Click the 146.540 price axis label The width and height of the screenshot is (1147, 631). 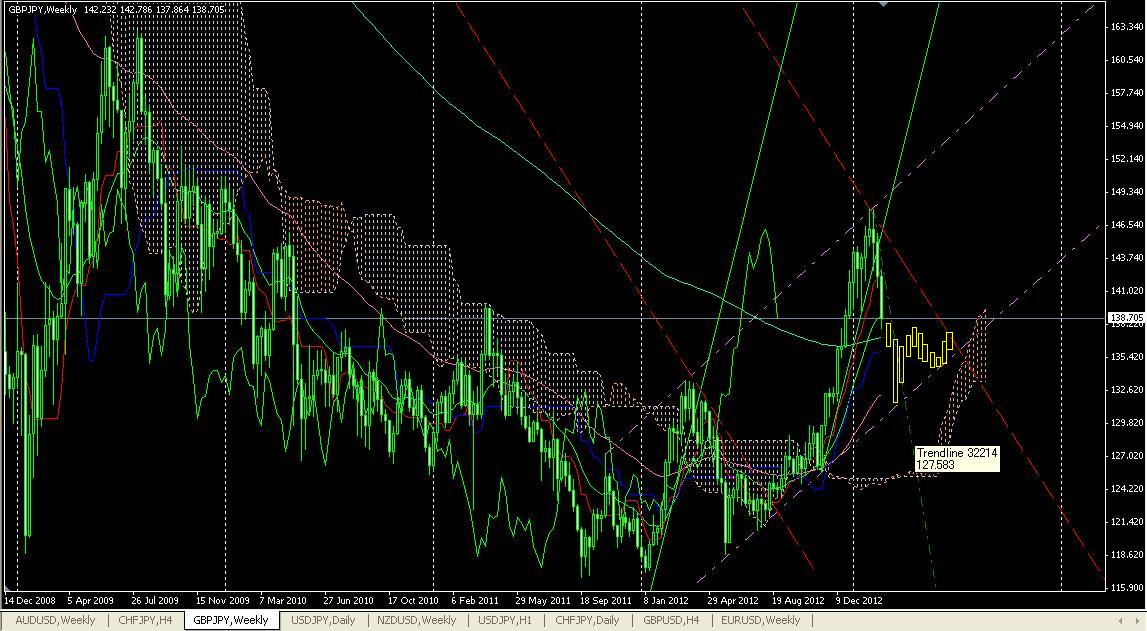tap(1127, 224)
